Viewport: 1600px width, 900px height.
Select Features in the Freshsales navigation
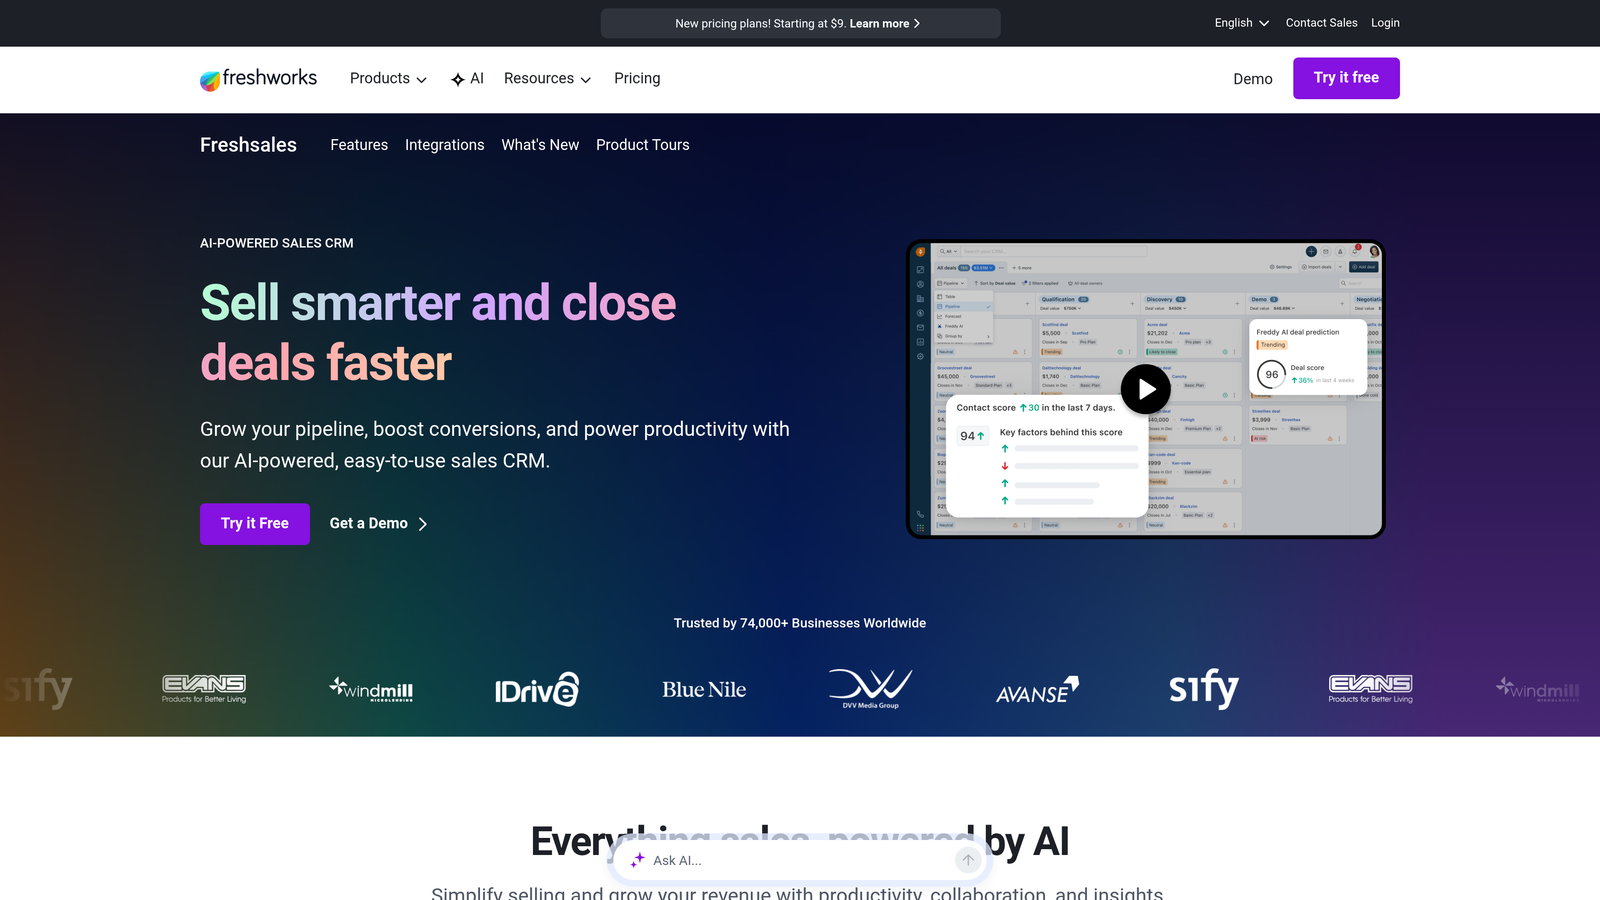[359, 145]
